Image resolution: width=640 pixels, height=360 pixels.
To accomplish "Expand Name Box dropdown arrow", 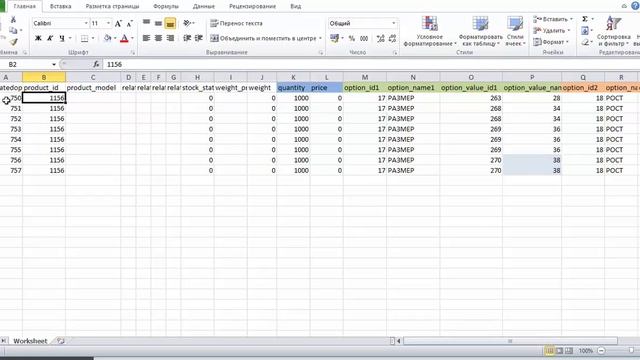I will click(53, 64).
